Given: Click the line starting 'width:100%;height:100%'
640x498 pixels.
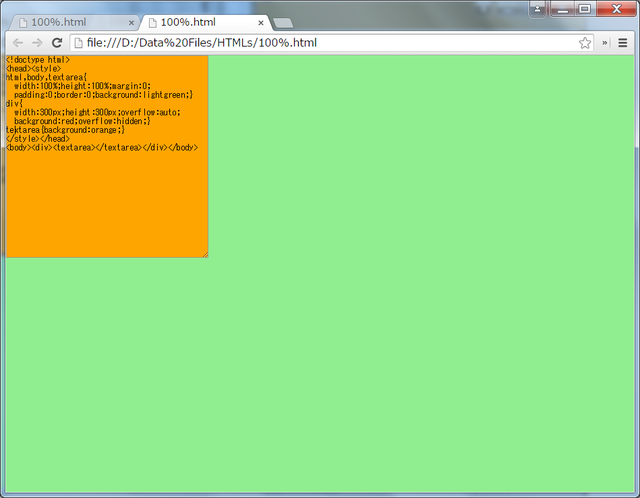Looking at the screenshot, I should tap(82, 86).
